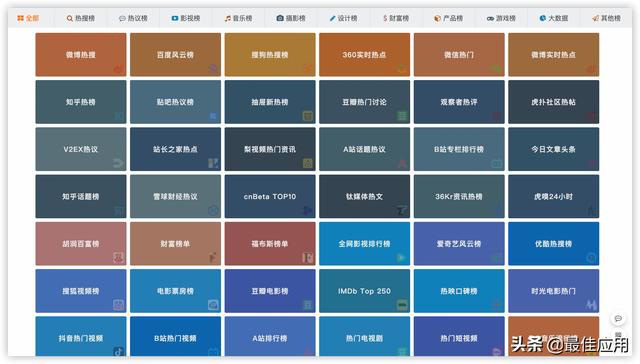Screen dimensions: 640x364
Task: Click the grid icon on 豆瓣热门讨论 card
Action: [402, 116]
